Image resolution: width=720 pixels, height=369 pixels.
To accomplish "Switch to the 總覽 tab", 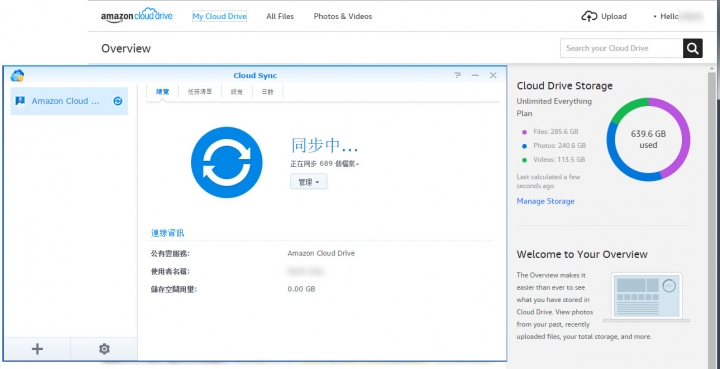I will click(163, 92).
